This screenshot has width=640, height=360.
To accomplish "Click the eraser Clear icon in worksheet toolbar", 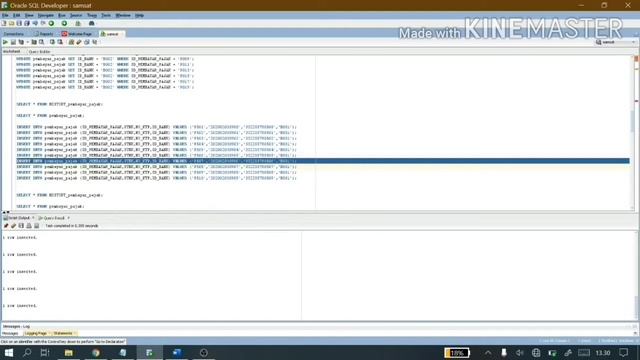I will coord(79,42).
